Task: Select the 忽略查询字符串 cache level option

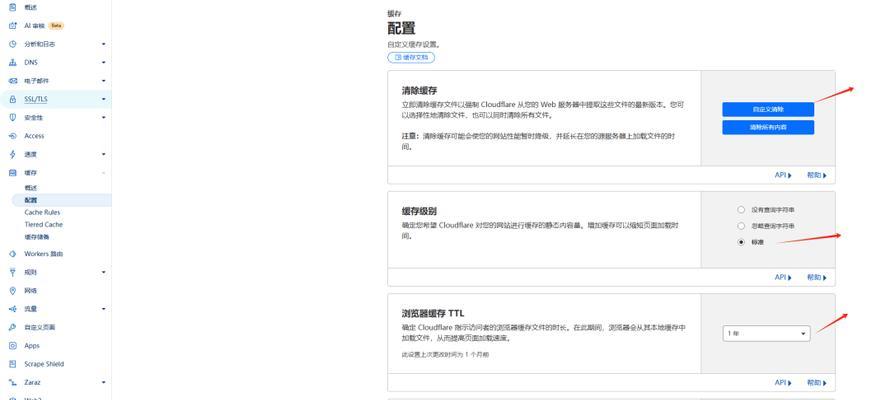Action: 741,226
